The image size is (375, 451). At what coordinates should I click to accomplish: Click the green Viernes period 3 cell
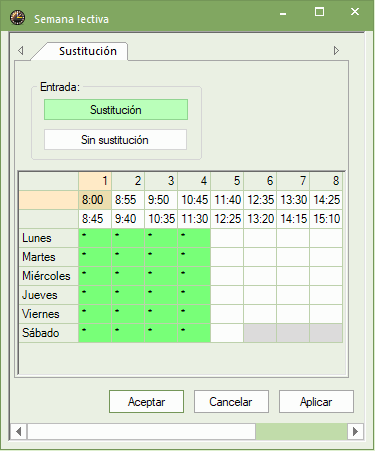(x=161, y=314)
